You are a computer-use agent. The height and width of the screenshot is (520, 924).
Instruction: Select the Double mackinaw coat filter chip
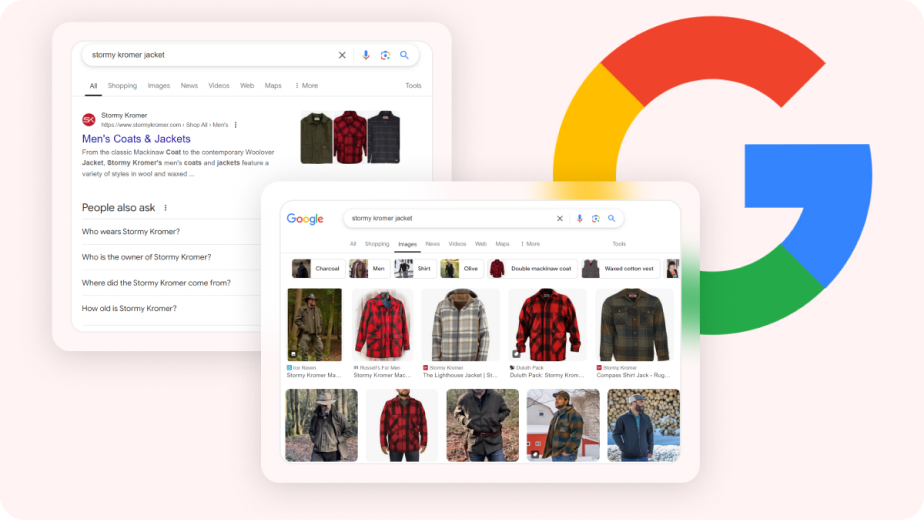pos(531,269)
